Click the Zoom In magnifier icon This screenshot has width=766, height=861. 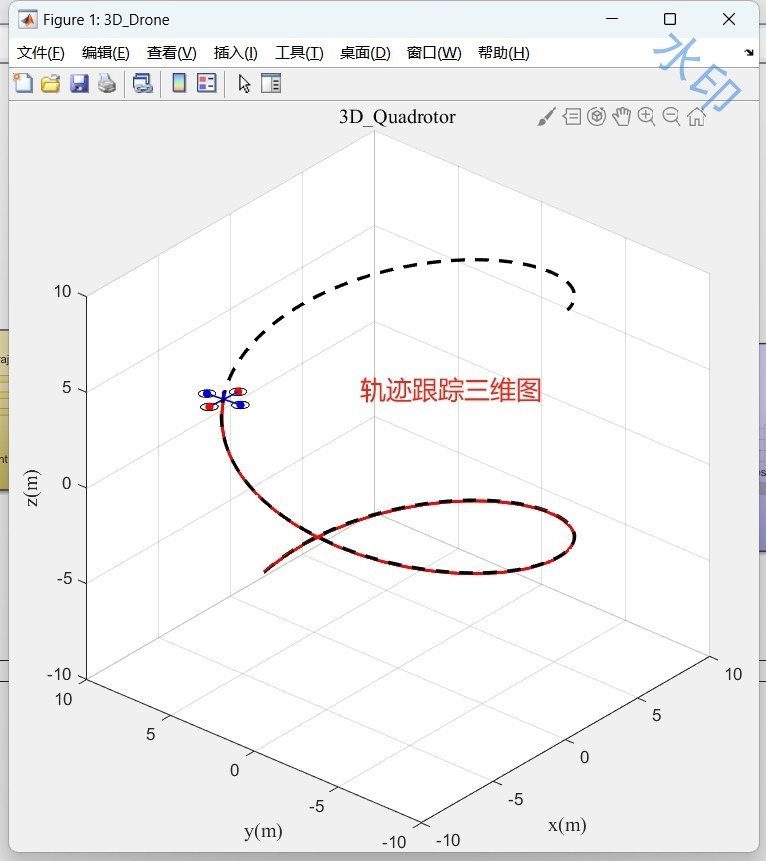tap(646, 116)
